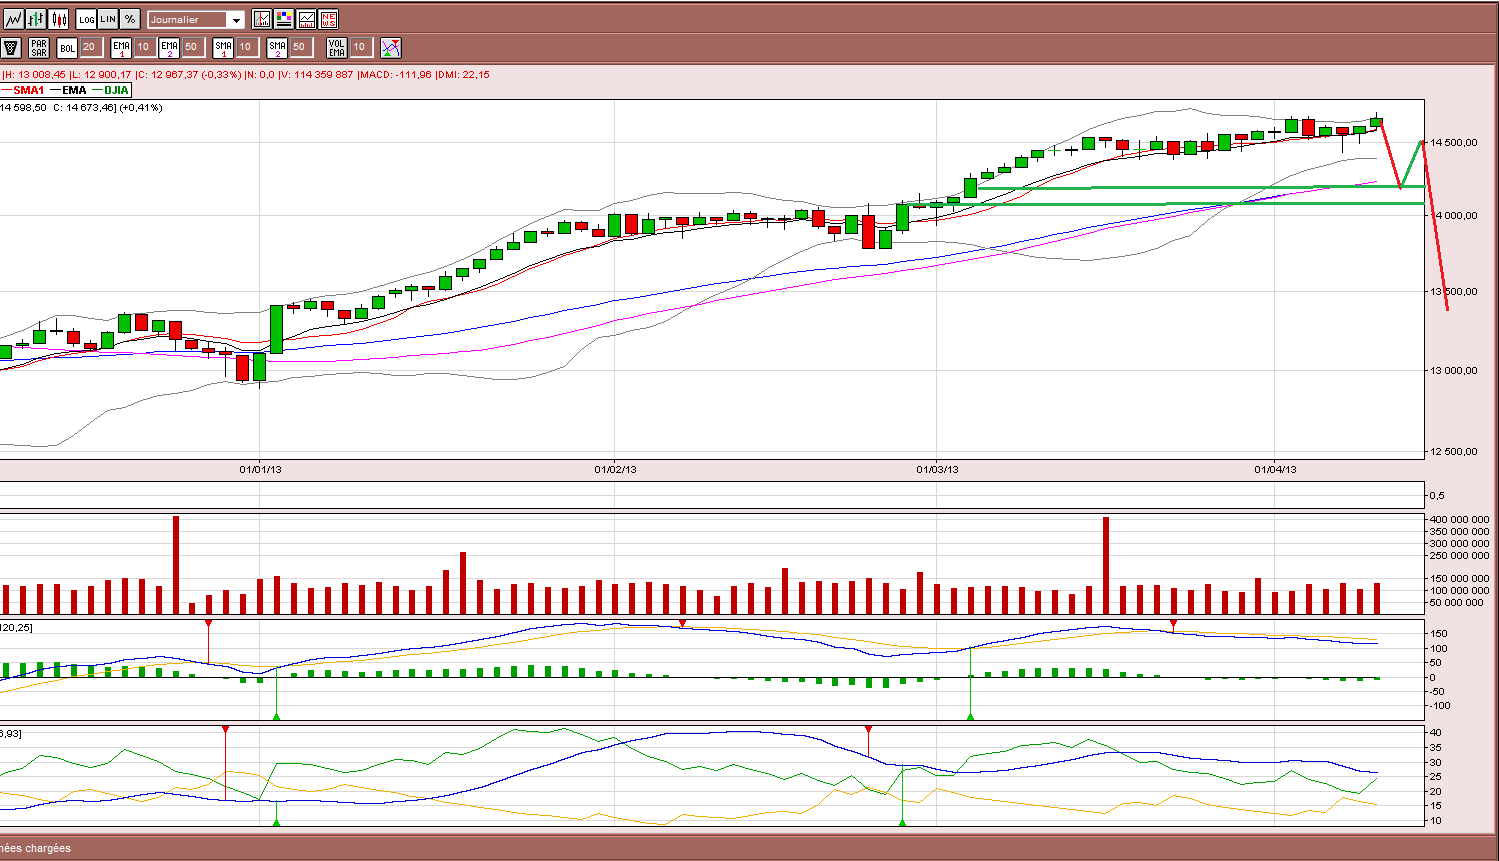The width and height of the screenshot is (1499, 861).
Task: Toggle the EMA 2 indicator
Action: click(x=169, y=47)
